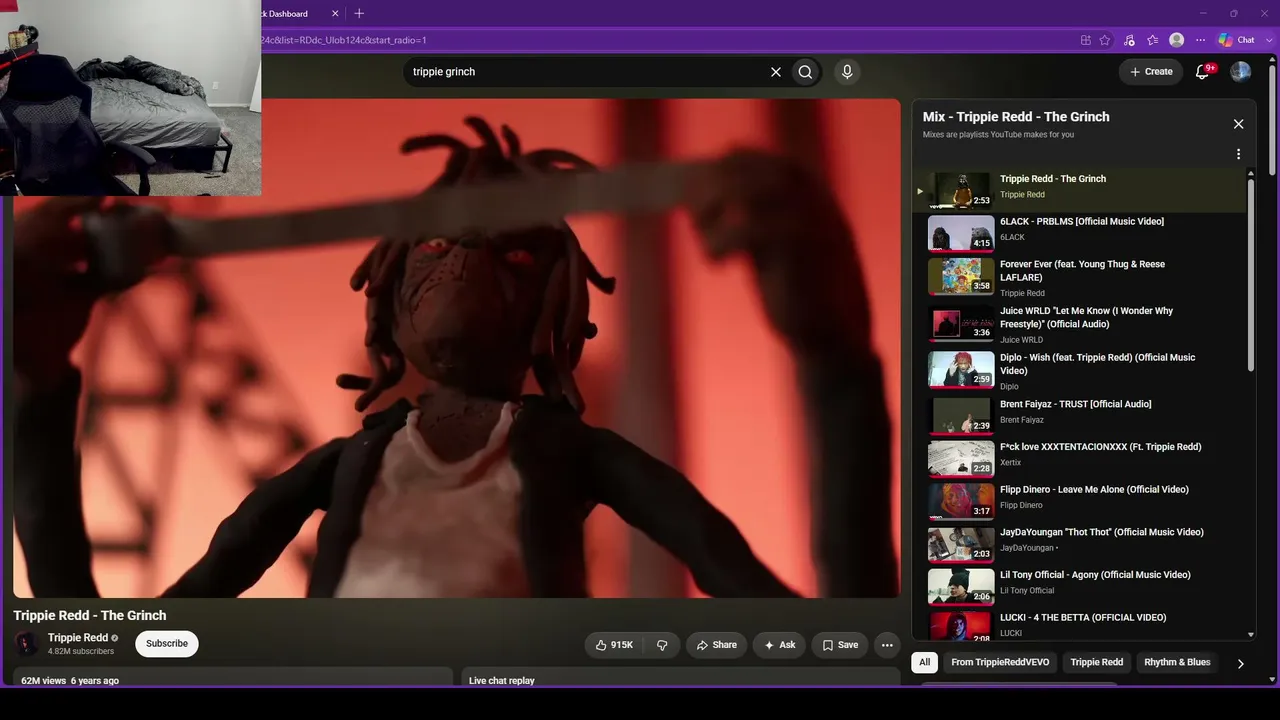
Task: Open browser extensions/apps icon in address bar
Action: pos(1085,40)
